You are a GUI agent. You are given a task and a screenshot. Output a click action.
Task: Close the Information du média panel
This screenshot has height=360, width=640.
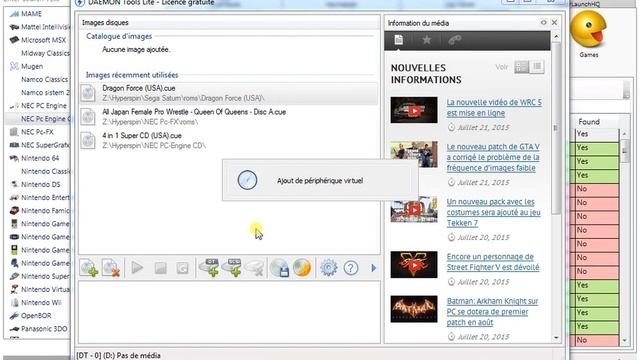pos(554,22)
